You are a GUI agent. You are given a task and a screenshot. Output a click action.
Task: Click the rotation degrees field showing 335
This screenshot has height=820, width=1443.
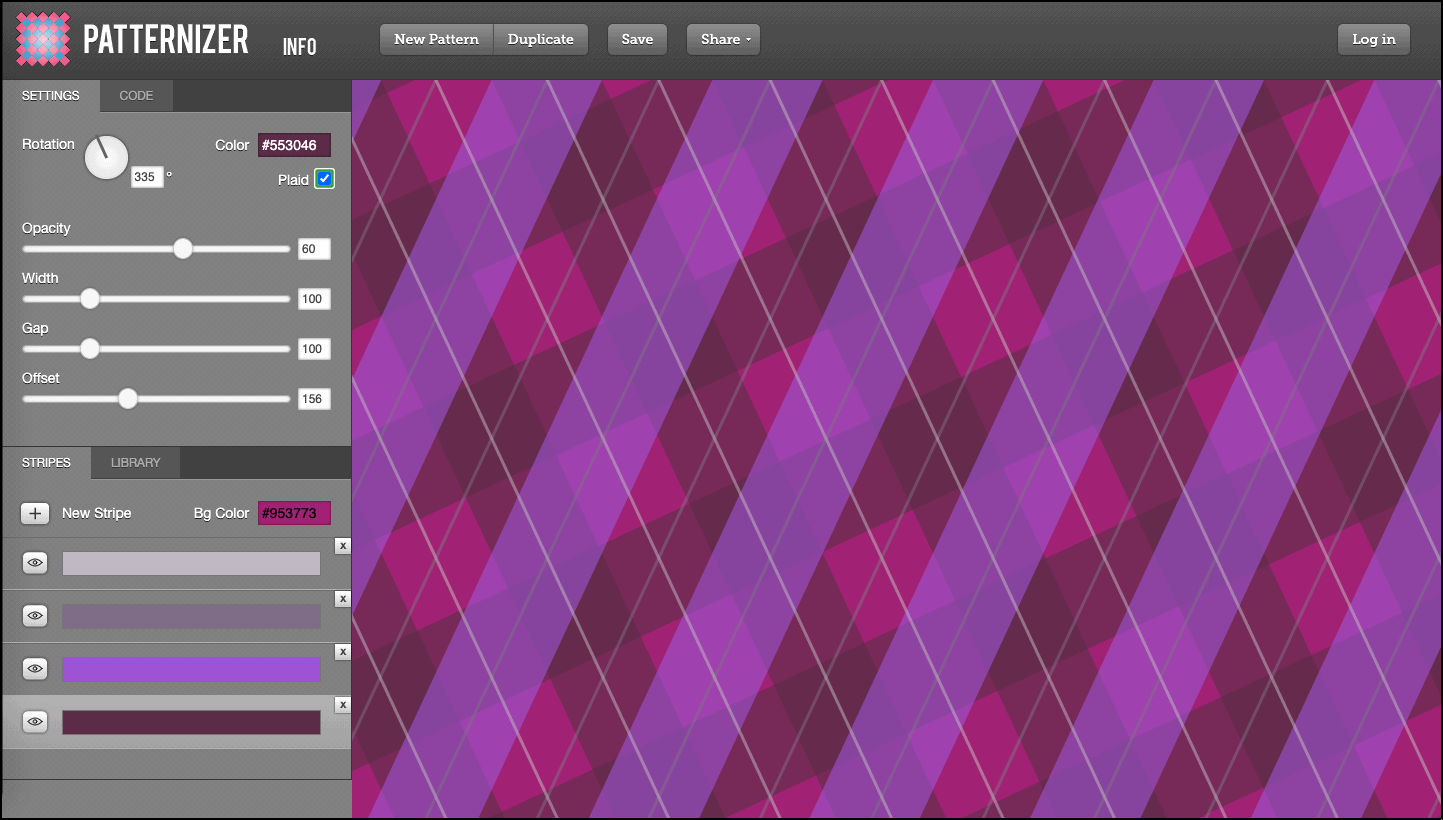click(x=147, y=177)
